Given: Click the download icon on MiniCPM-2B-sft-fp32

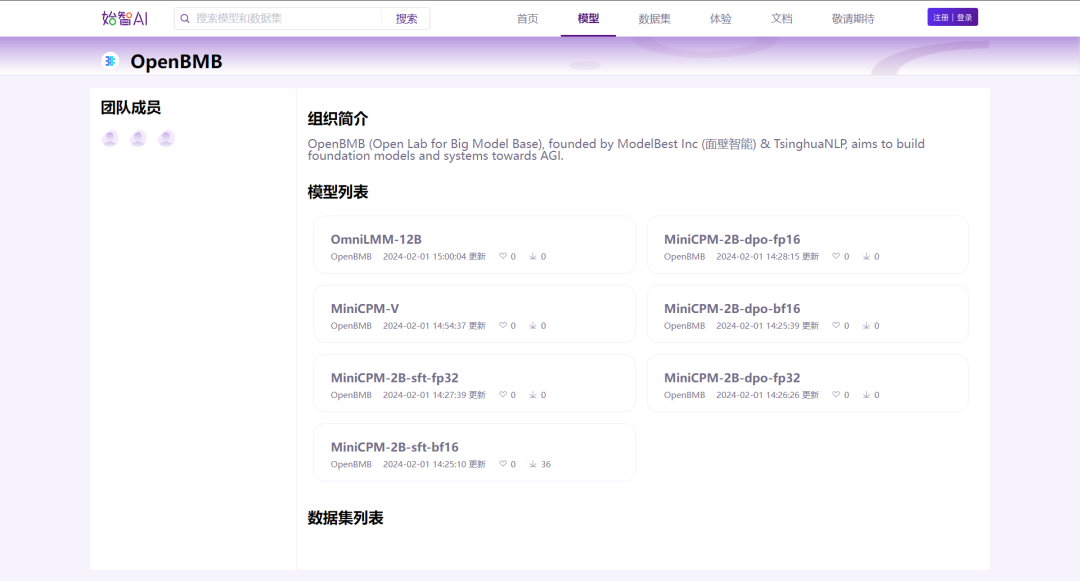Looking at the screenshot, I should (x=532, y=394).
